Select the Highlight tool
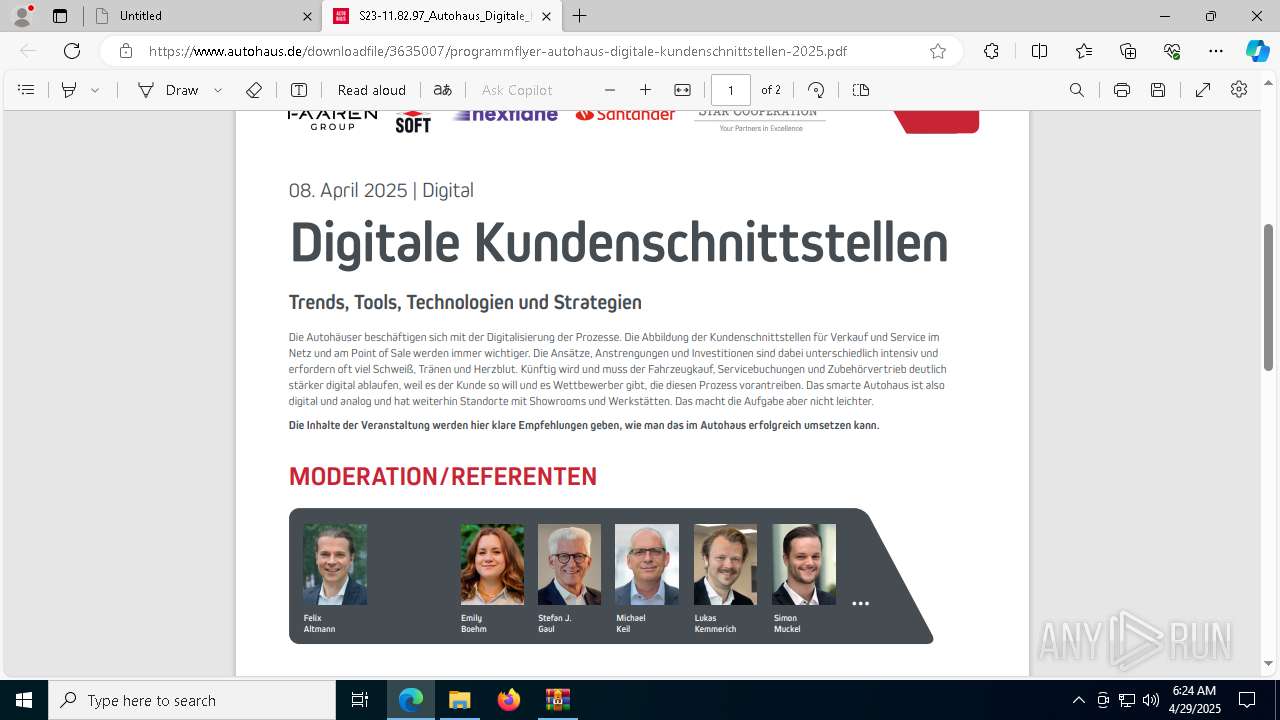Screen dimensions: 1280x720 point(69,90)
